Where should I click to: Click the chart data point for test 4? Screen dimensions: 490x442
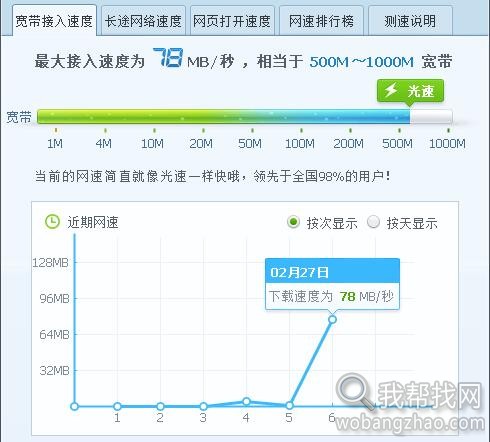pyautogui.click(x=246, y=402)
